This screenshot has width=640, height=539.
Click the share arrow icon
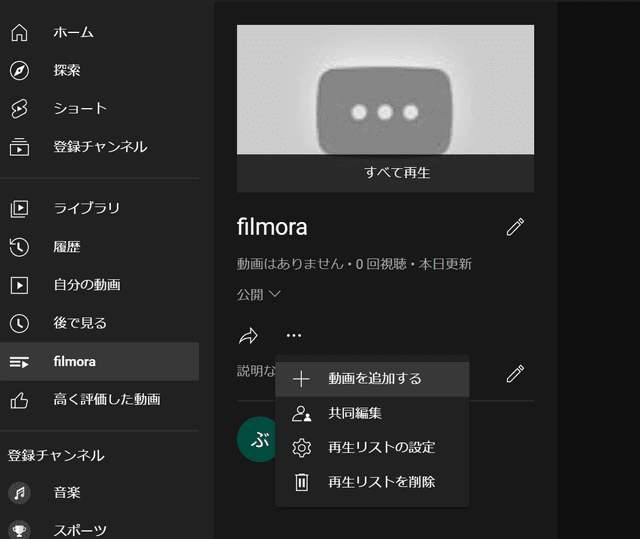[248, 336]
